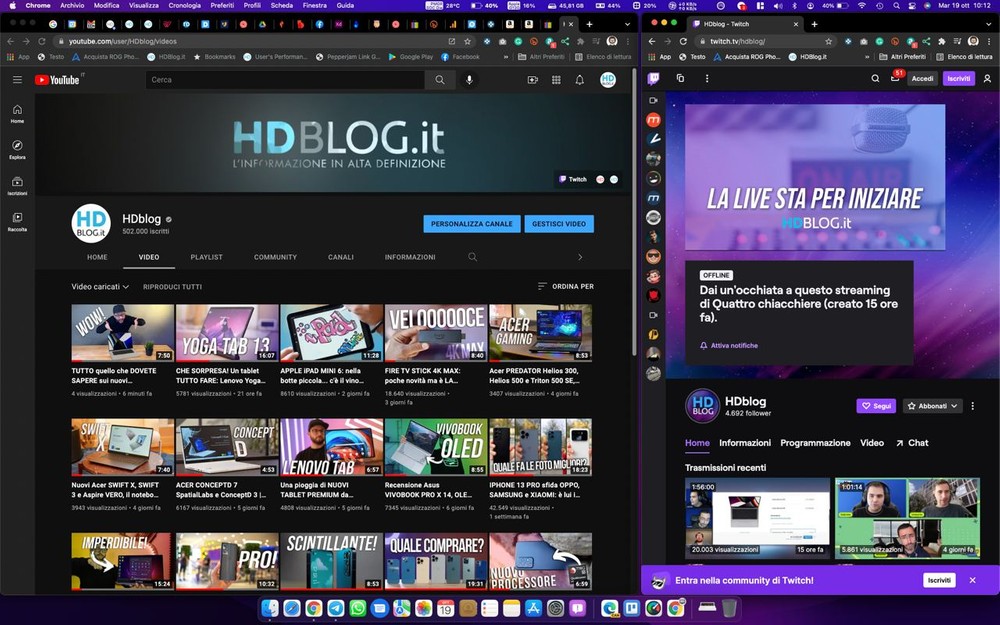Open Iscrizioni in the YouTube sidebar
The width and height of the screenshot is (1000, 625).
tap(17, 186)
